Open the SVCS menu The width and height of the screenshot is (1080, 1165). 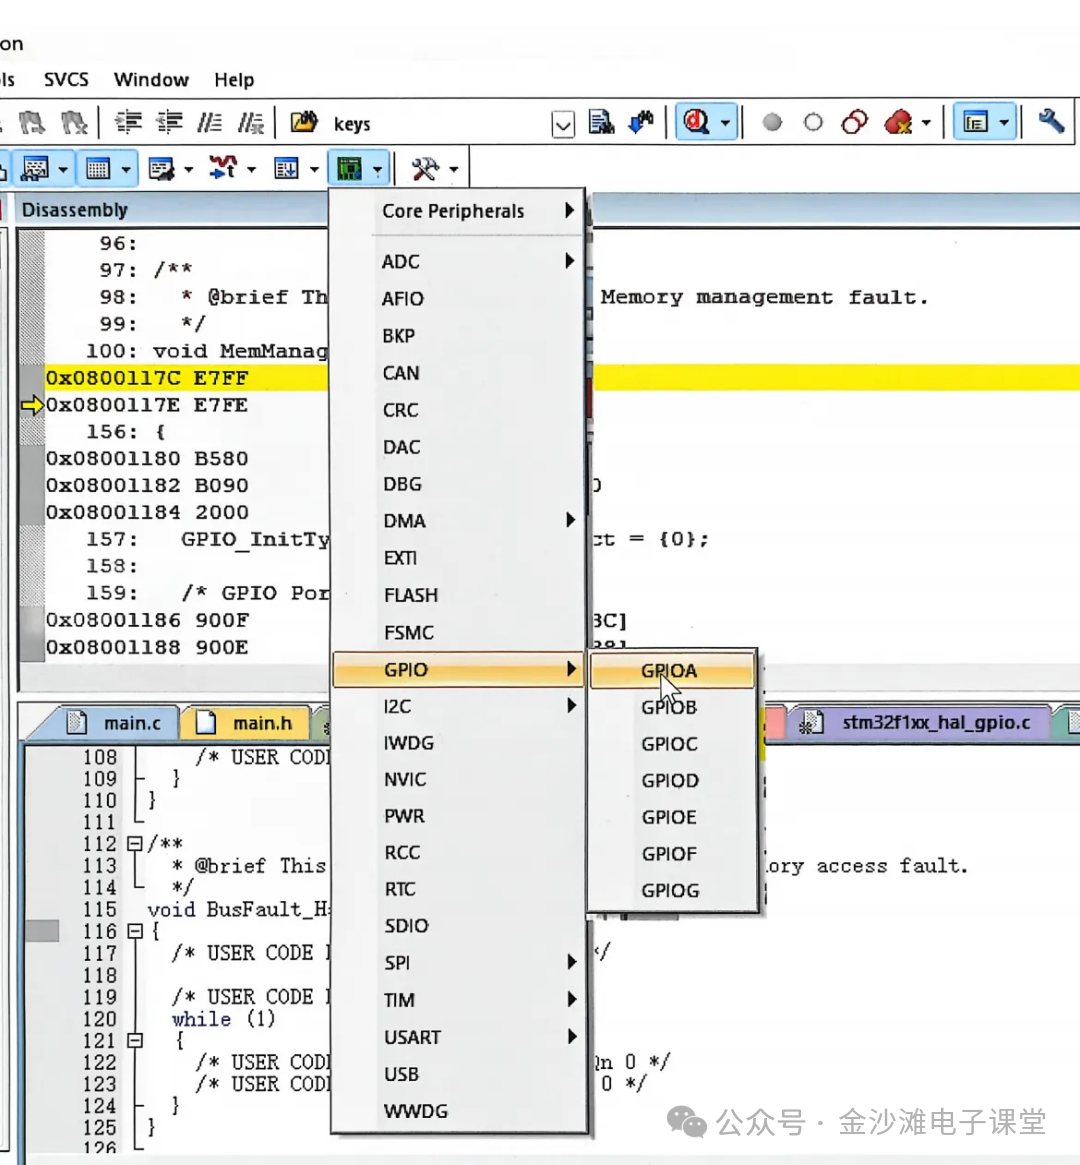tap(66, 79)
